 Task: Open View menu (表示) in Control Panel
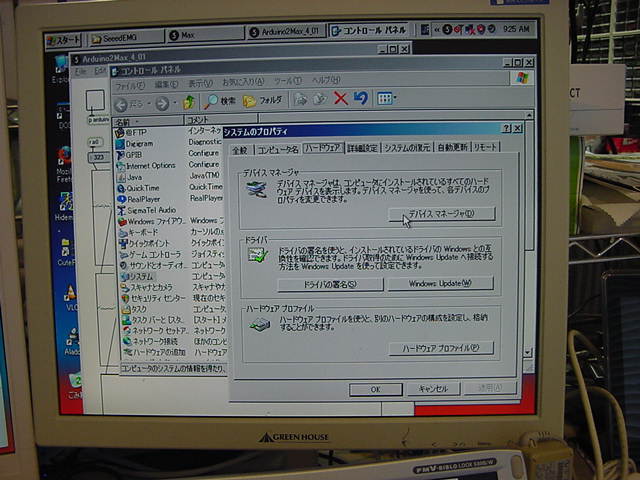point(200,84)
